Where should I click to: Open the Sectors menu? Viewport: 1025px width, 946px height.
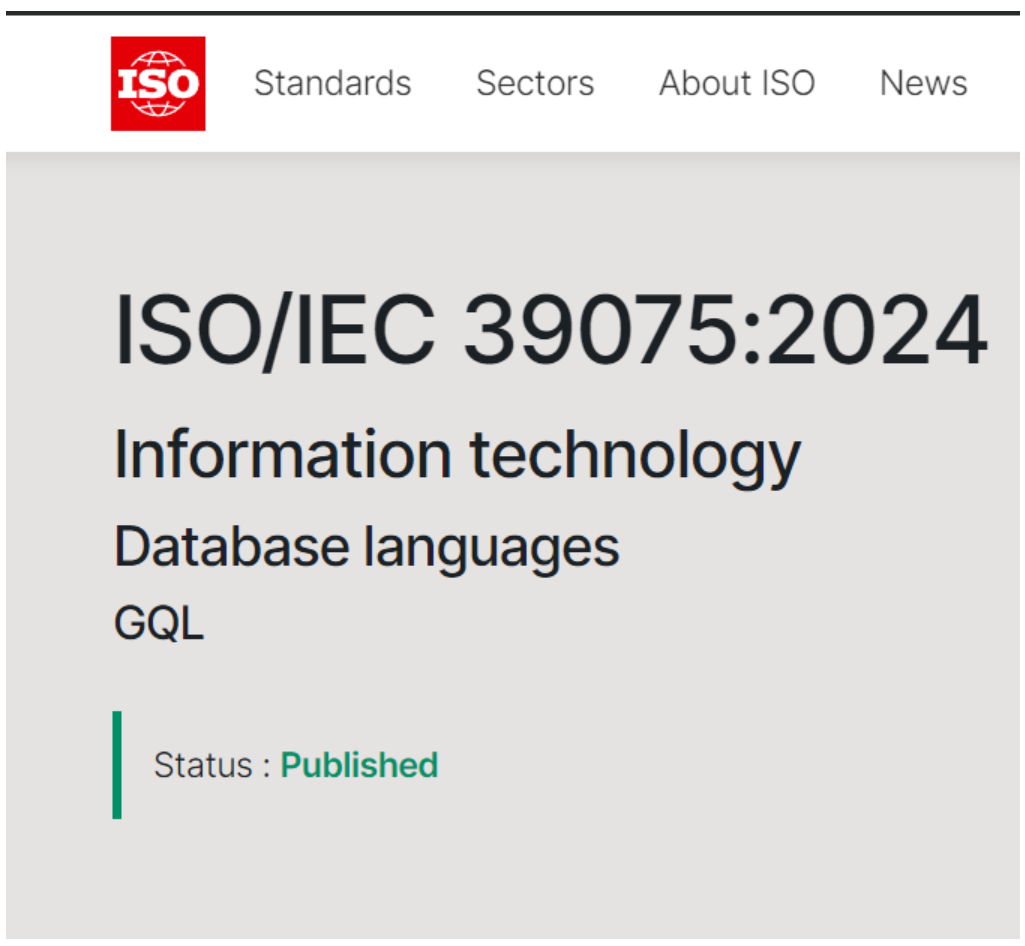coord(535,83)
